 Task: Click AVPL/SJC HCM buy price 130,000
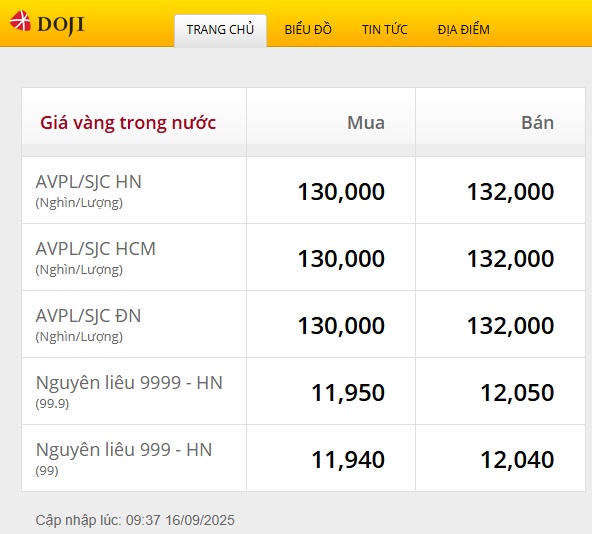coord(341,259)
